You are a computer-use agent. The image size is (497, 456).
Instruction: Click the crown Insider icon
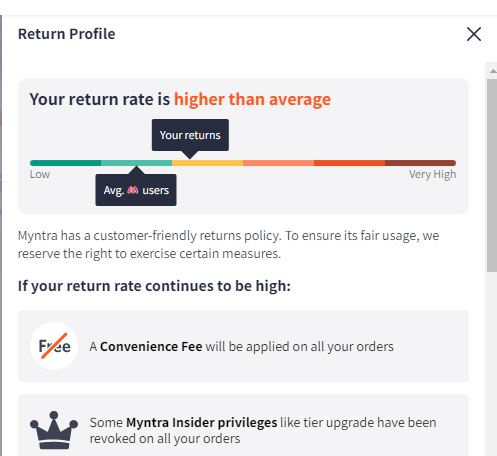54,430
